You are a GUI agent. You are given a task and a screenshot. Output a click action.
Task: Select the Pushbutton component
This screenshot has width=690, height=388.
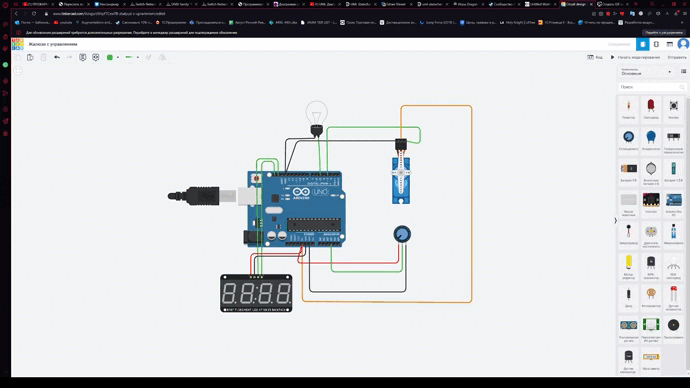pyautogui.click(x=673, y=109)
